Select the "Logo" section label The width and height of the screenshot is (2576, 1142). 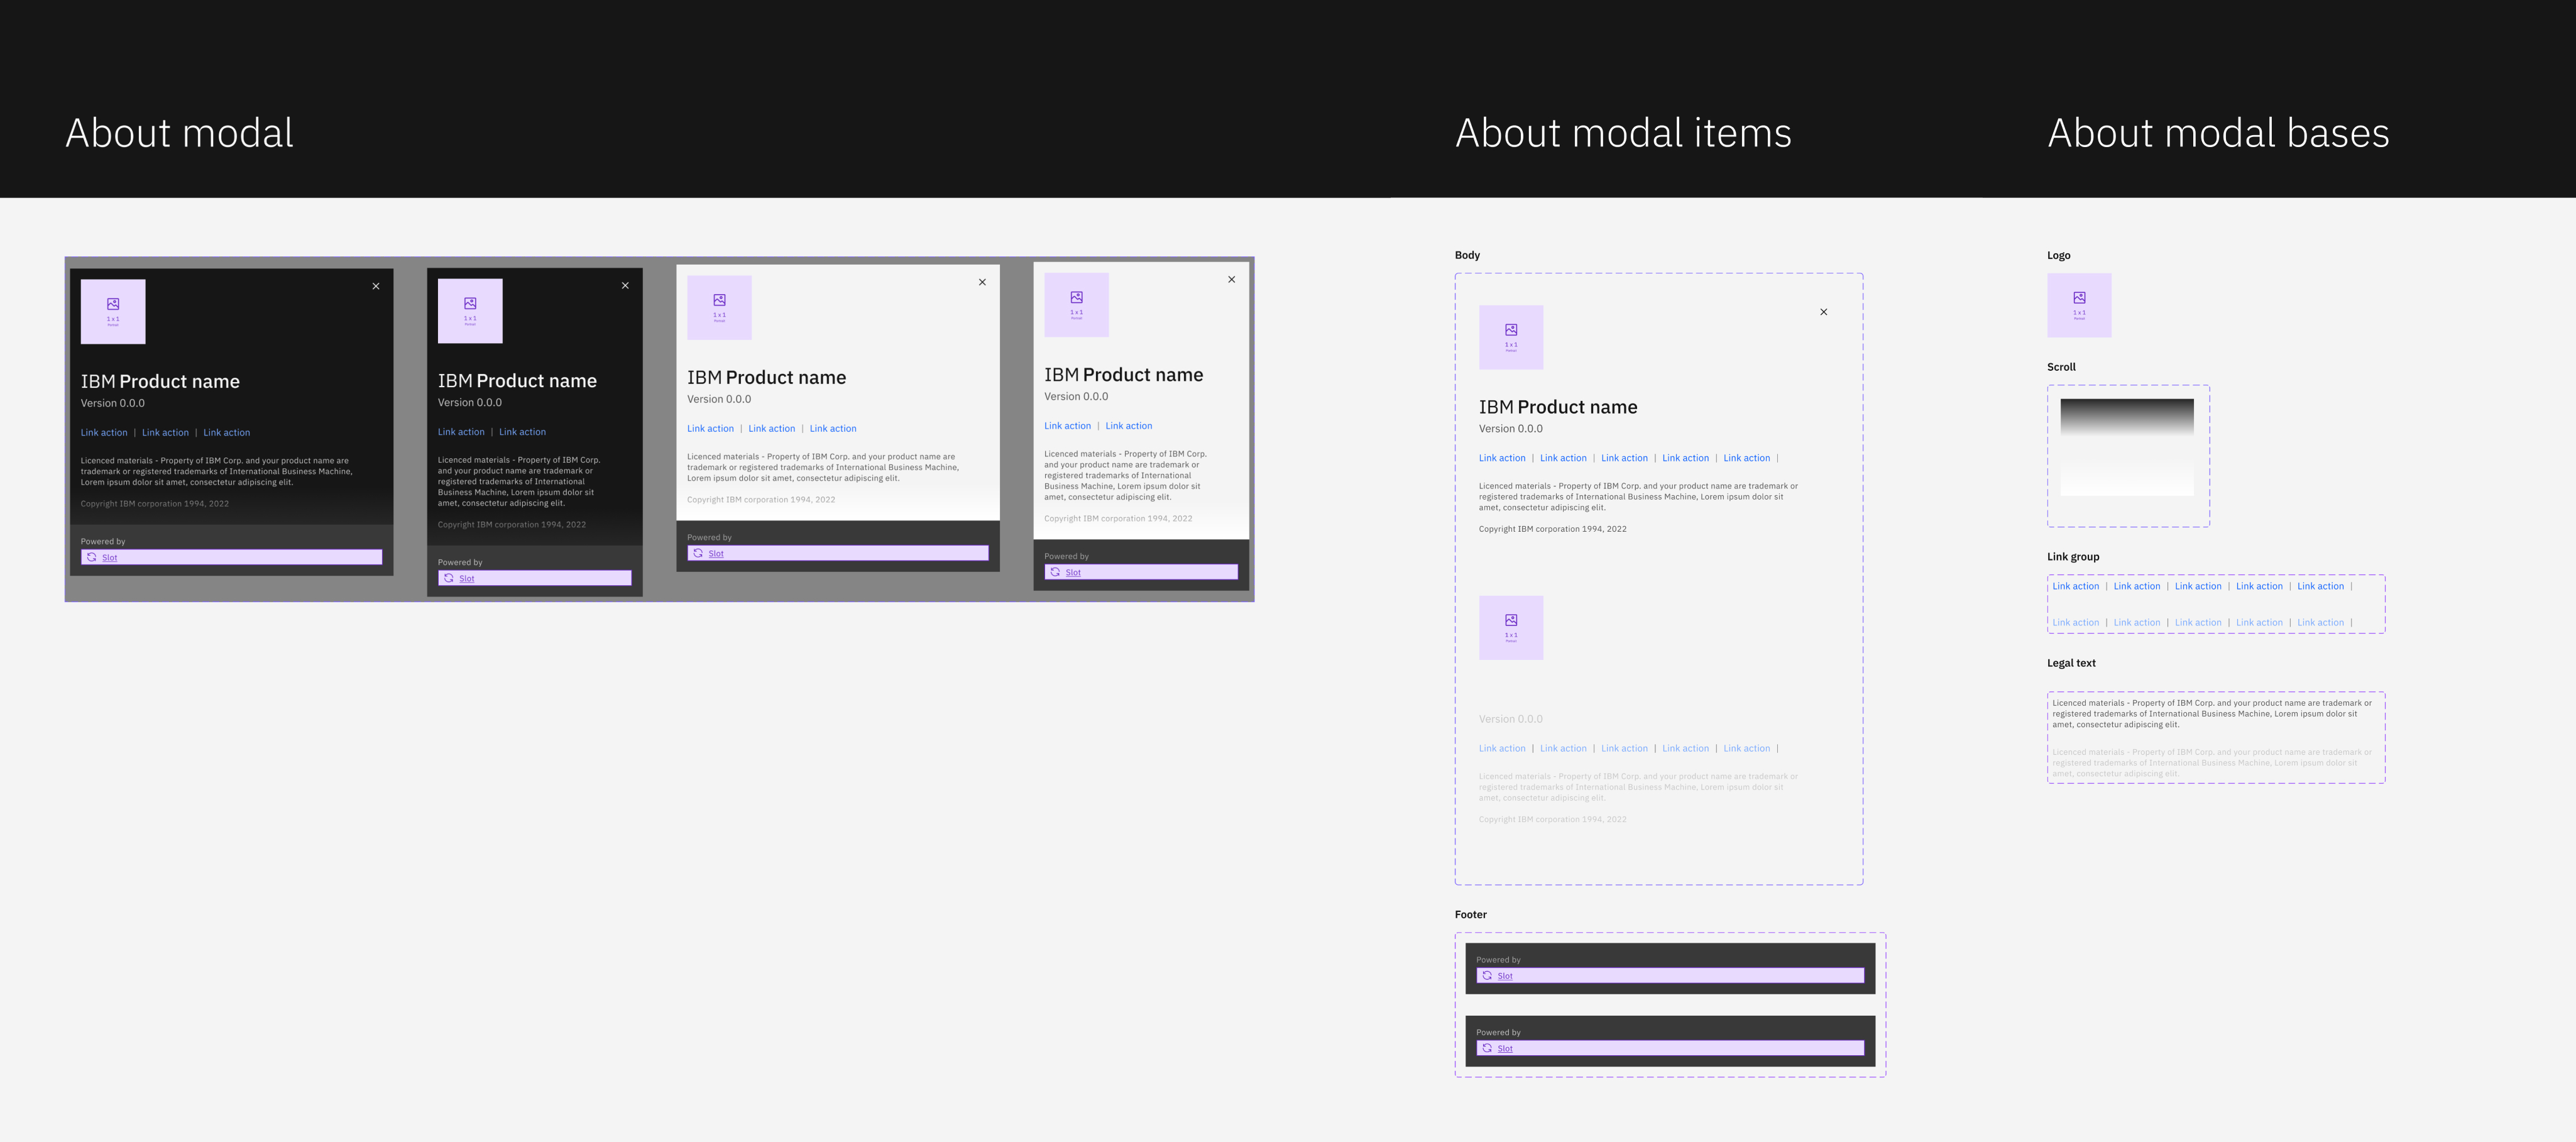[x=2058, y=255]
